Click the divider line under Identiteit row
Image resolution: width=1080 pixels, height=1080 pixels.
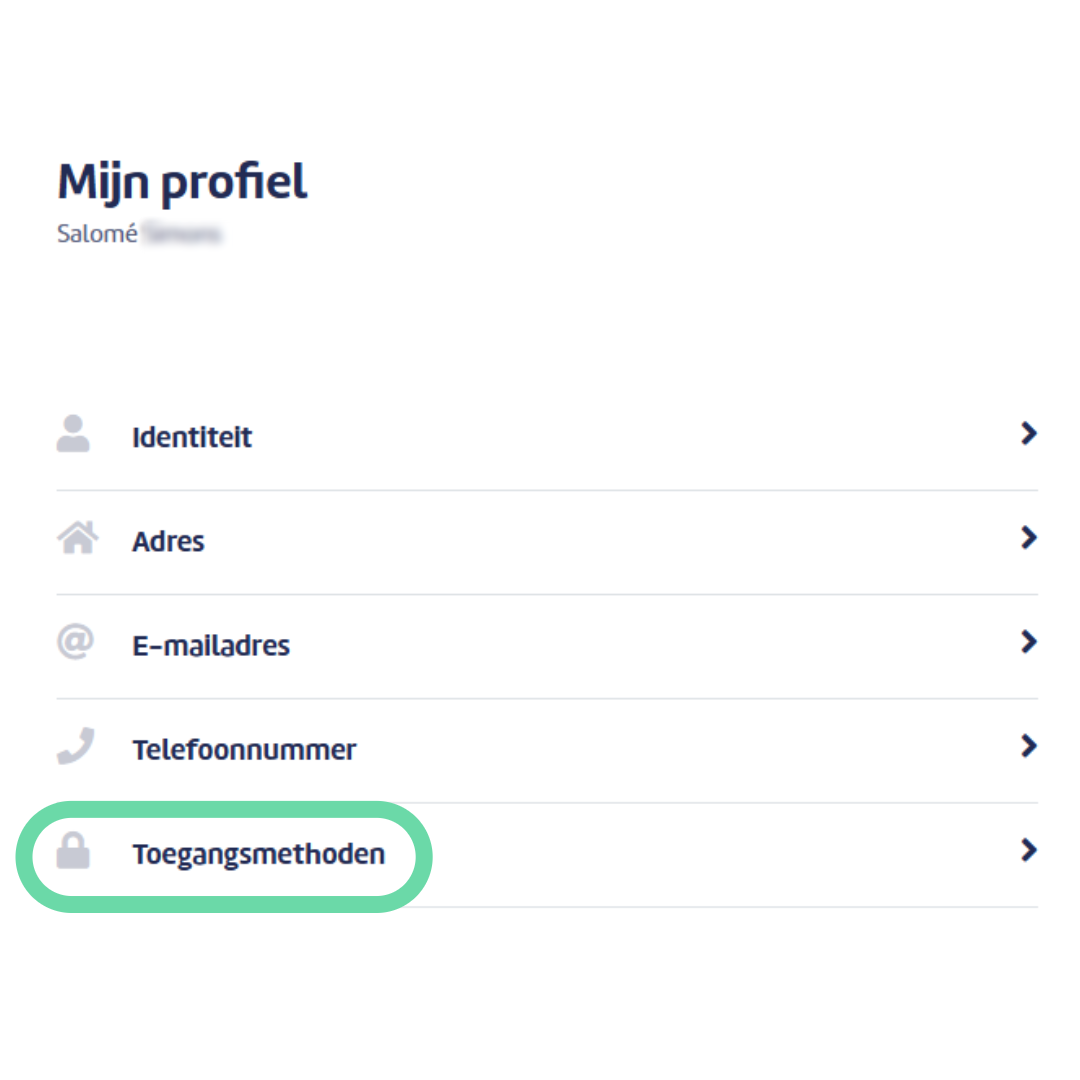[547, 490]
